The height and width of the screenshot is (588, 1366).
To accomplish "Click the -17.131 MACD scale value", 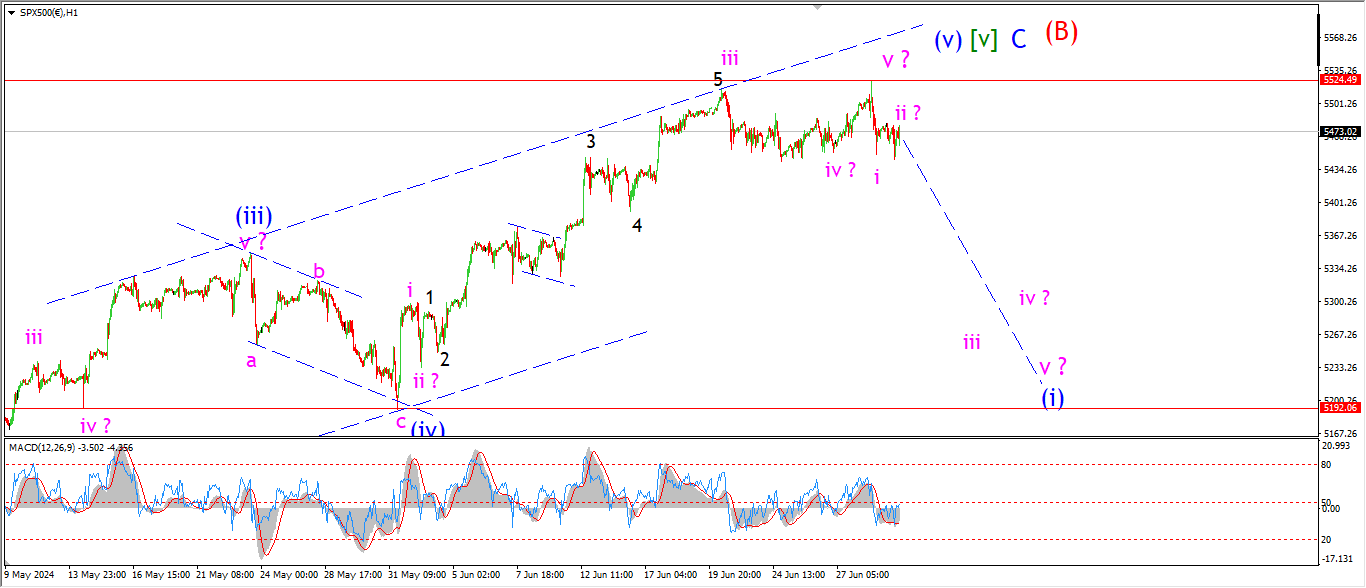I will [x=1337, y=559].
